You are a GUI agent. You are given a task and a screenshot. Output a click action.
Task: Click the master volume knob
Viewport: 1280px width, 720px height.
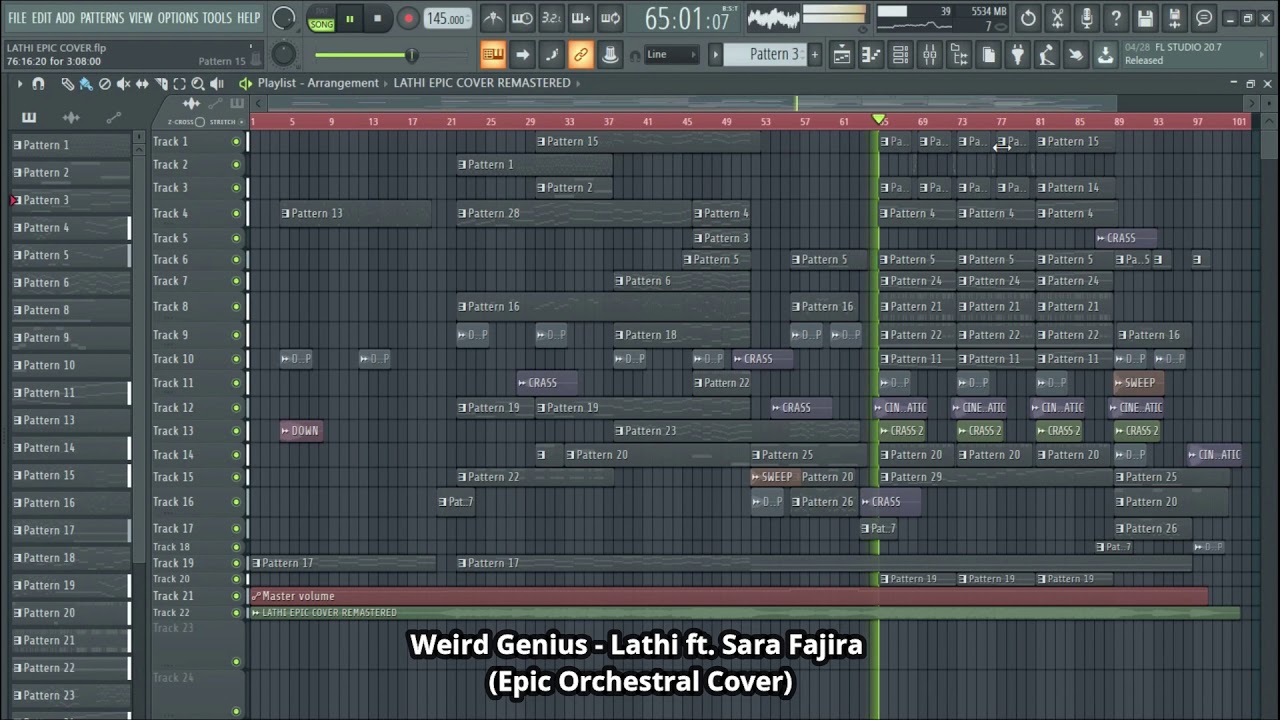[284, 18]
